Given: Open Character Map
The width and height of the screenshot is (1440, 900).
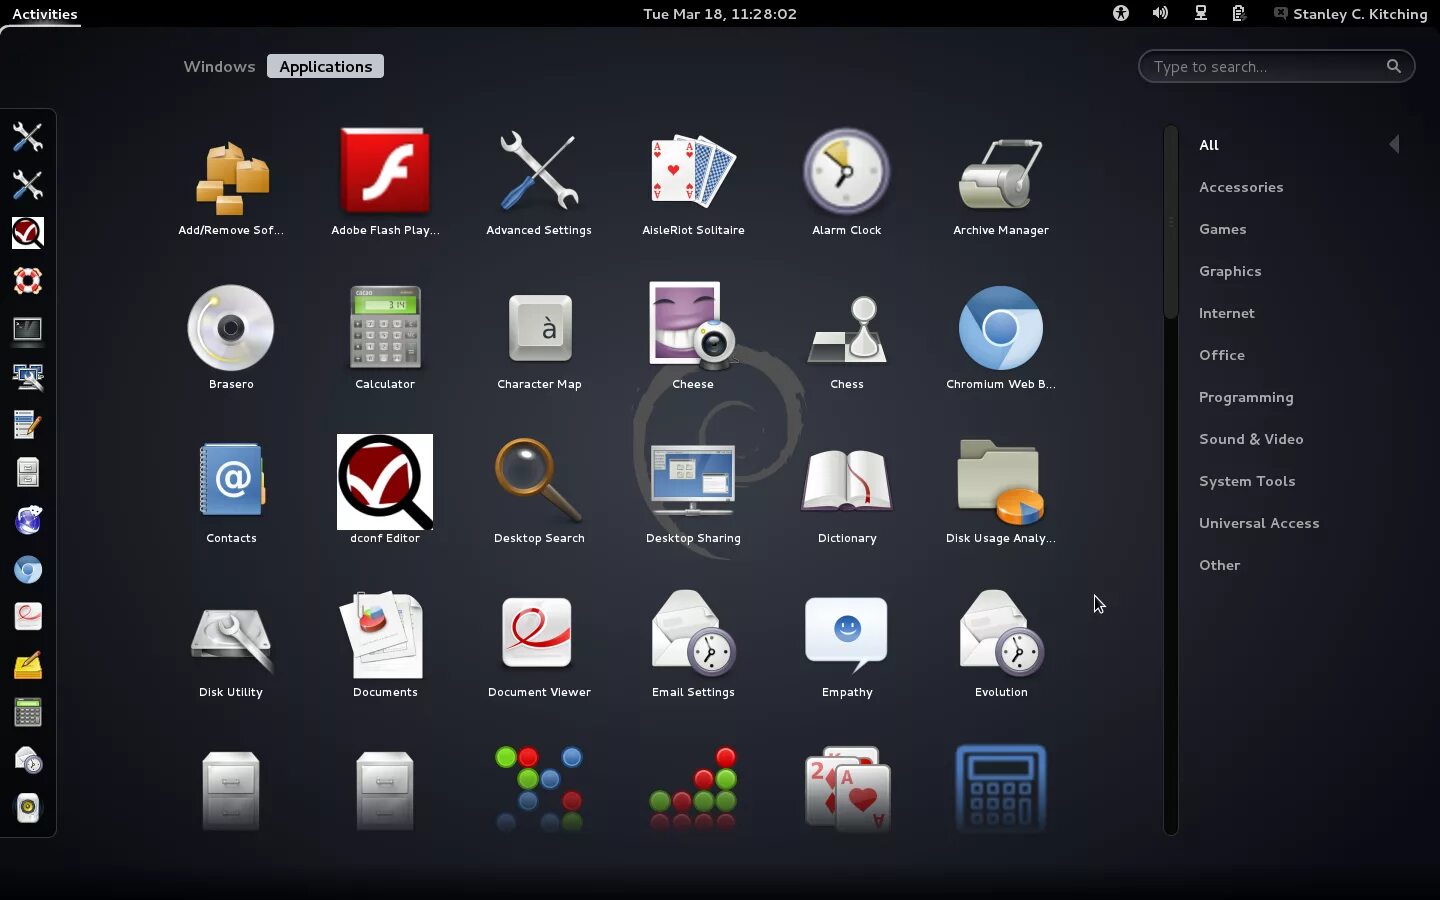Looking at the screenshot, I should tap(539, 340).
